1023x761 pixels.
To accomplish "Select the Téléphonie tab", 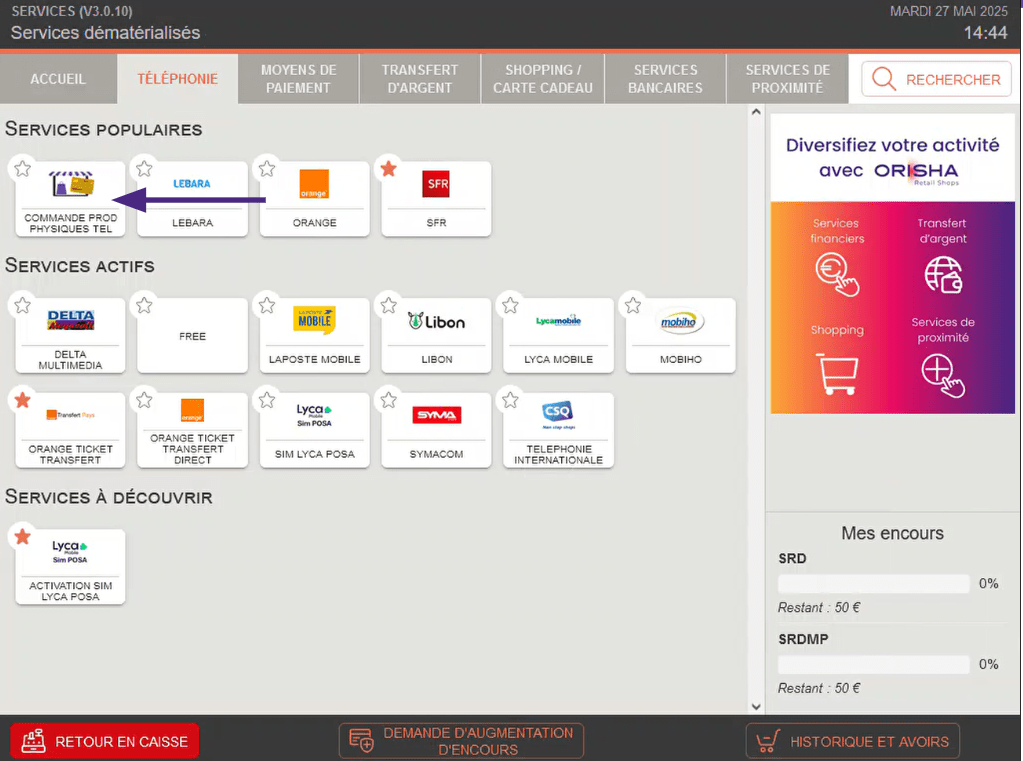I will point(177,79).
